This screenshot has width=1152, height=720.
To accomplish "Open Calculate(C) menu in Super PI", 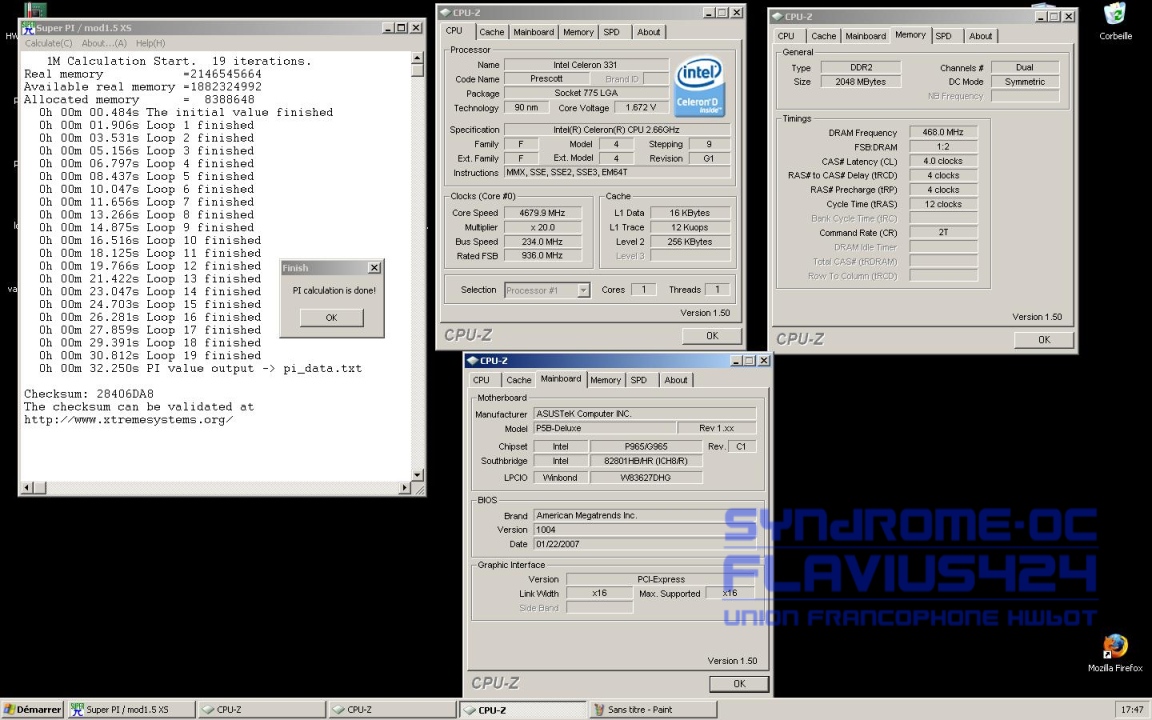I will pyautogui.click(x=48, y=43).
